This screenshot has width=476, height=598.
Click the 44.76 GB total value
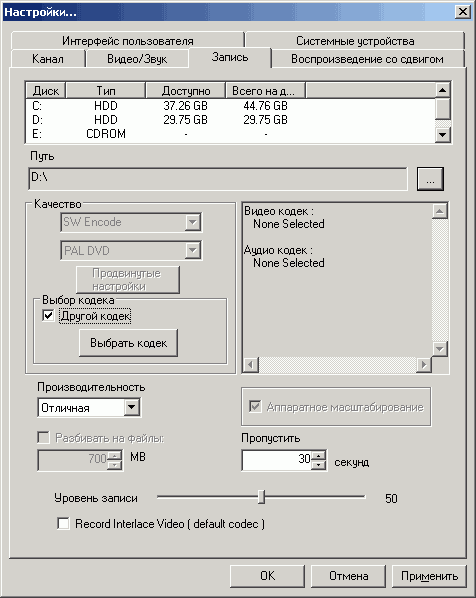265,106
